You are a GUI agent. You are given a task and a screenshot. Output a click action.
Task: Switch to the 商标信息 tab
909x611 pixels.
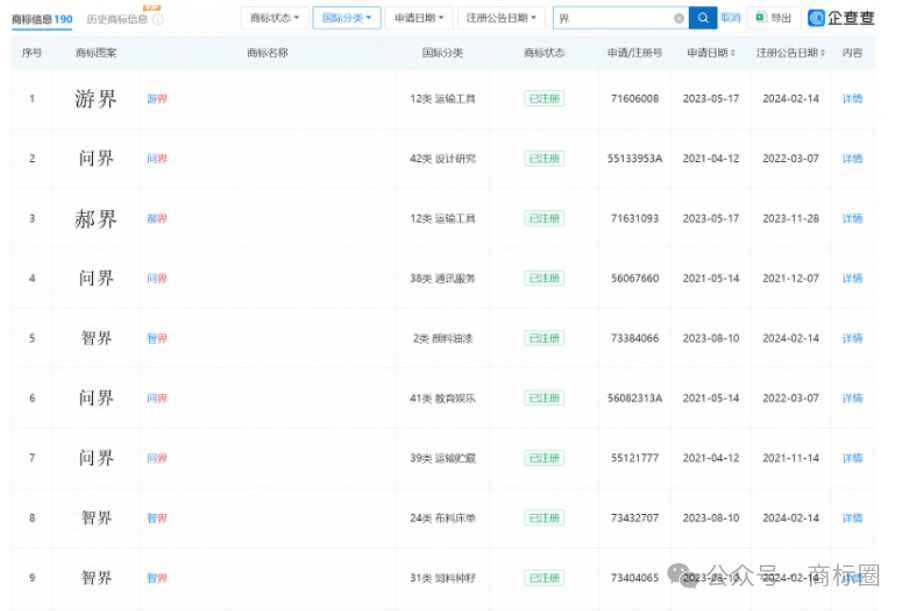(41, 19)
